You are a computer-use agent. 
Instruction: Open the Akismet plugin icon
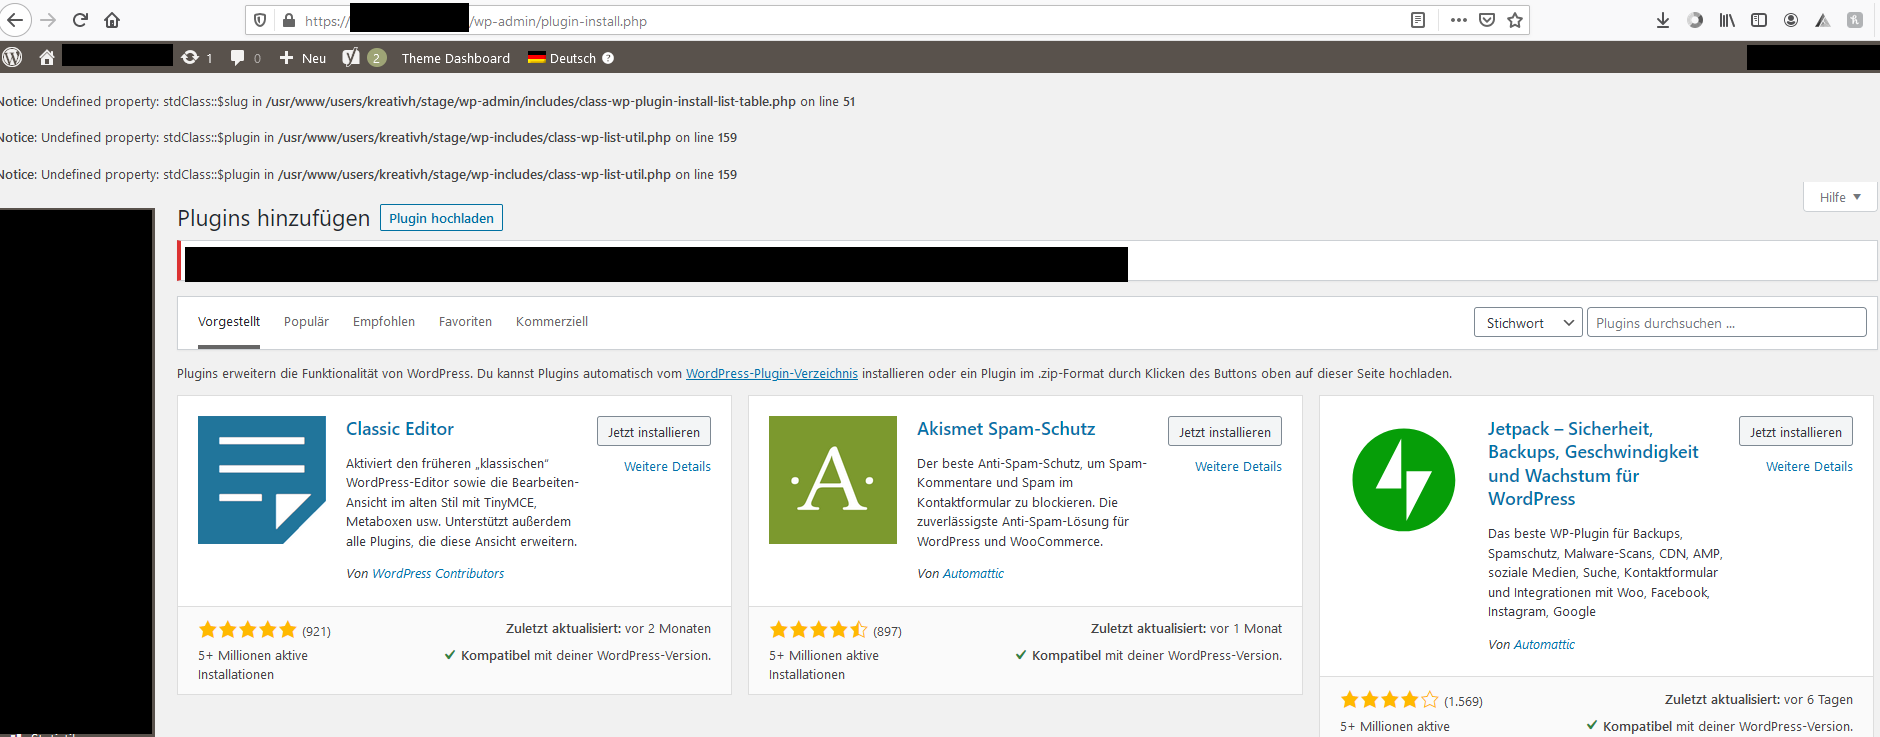(x=833, y=480)
